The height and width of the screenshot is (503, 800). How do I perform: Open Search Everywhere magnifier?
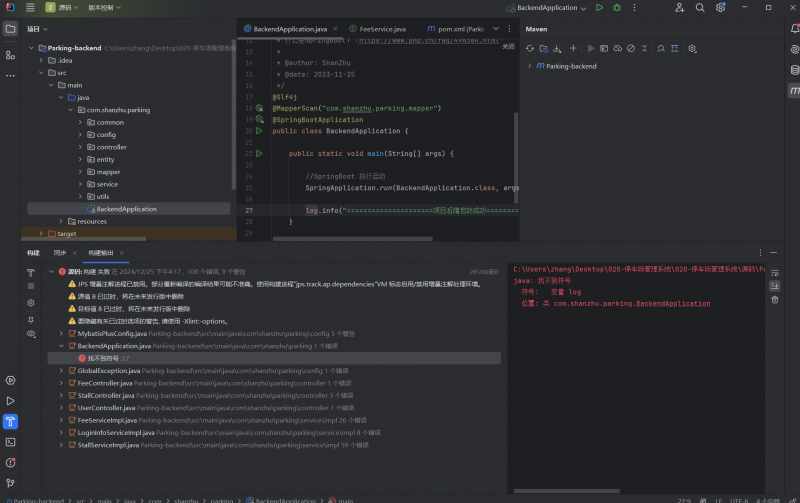coord(700,8)
